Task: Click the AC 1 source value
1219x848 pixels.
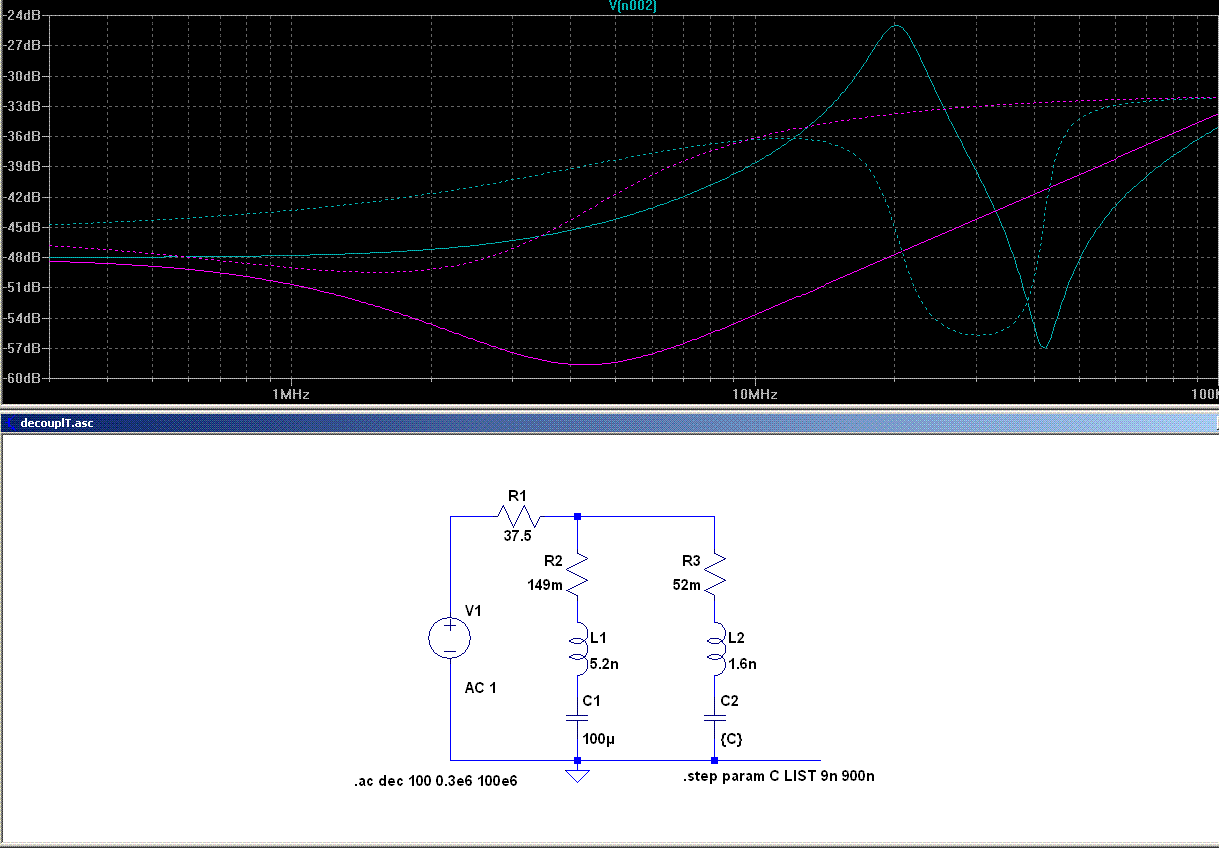Action: click(x=480, y=688)
